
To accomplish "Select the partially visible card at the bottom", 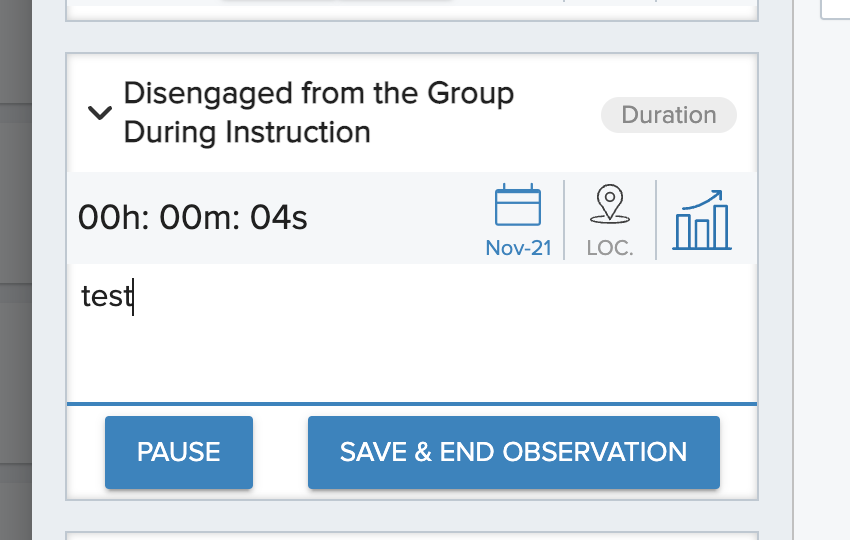I will (412, 536).
